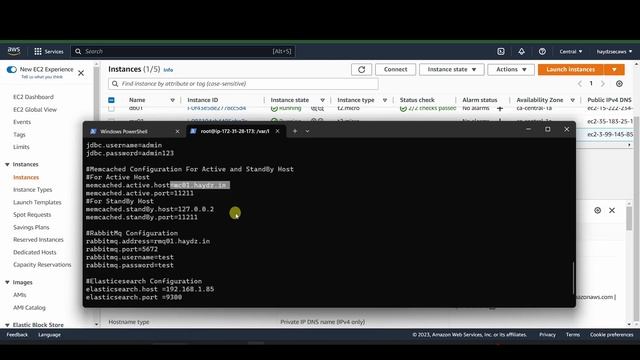Open details panel settings gear

click(x=598, y=210)
